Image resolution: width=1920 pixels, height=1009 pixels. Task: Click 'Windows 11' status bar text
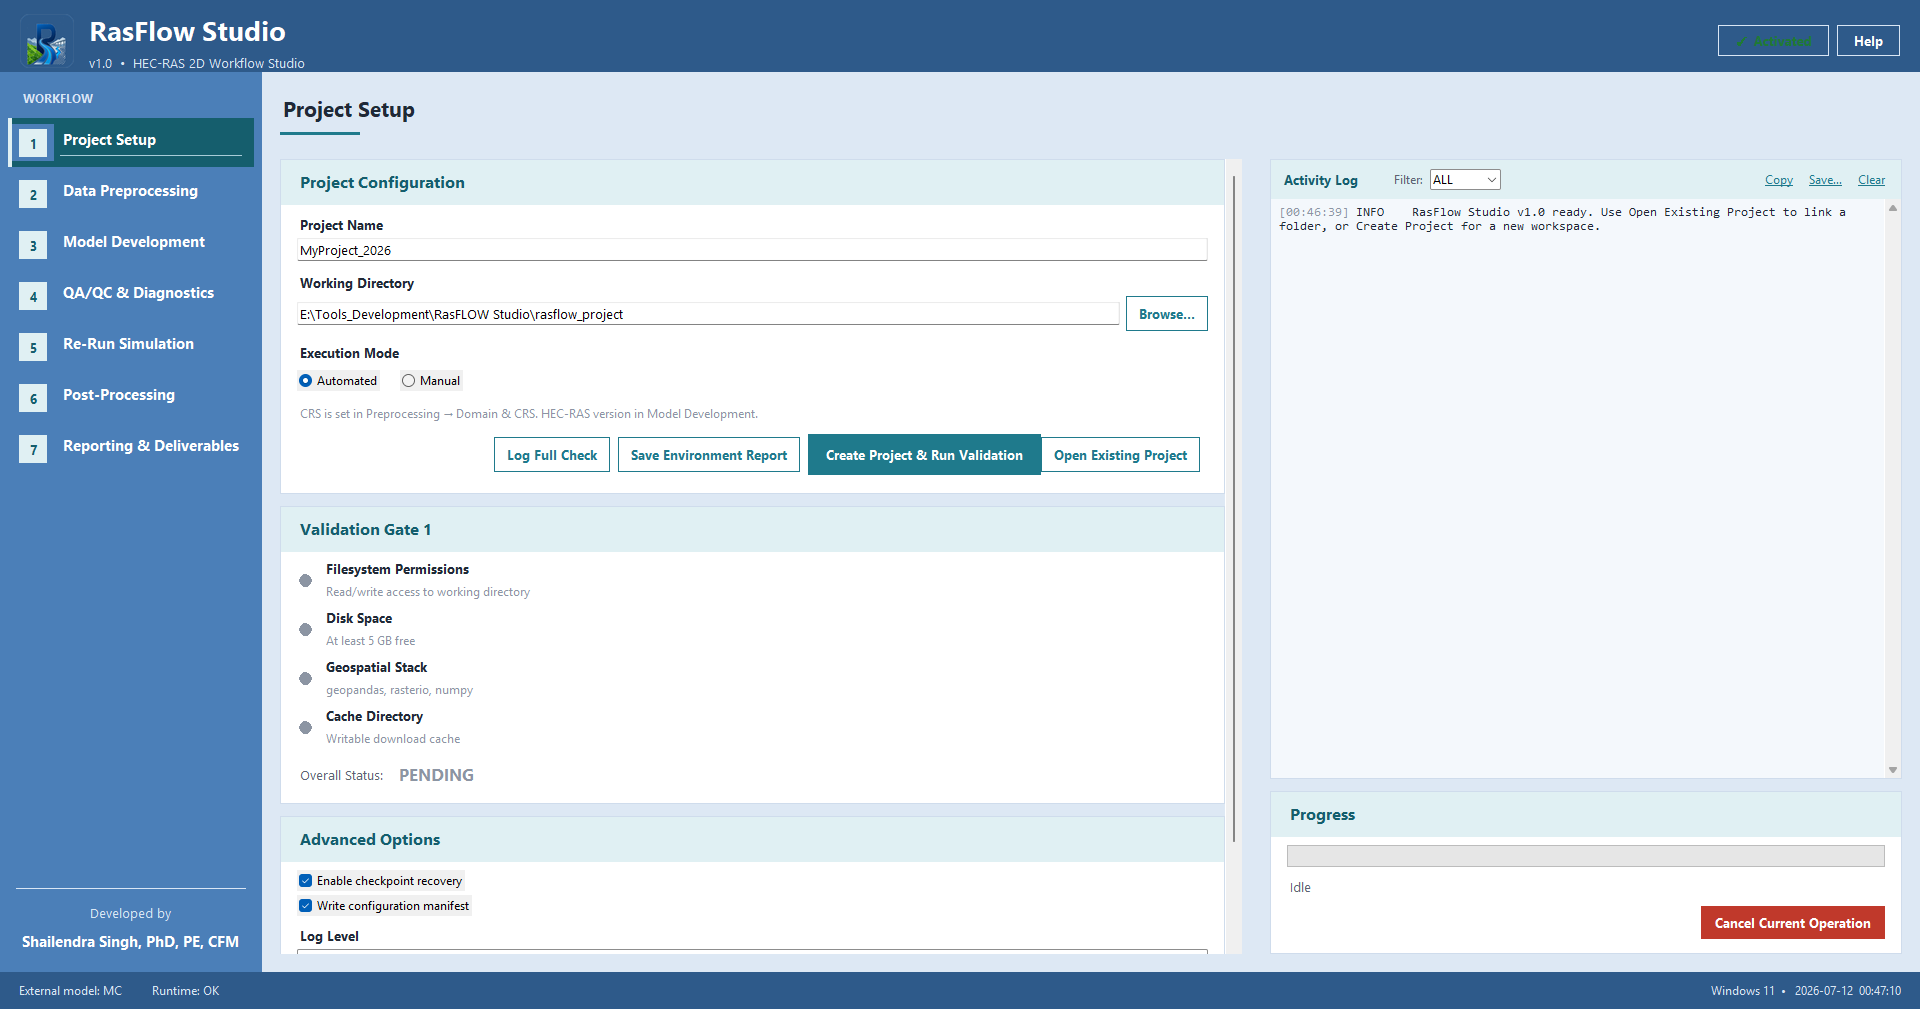click(x=1743, y=991)
